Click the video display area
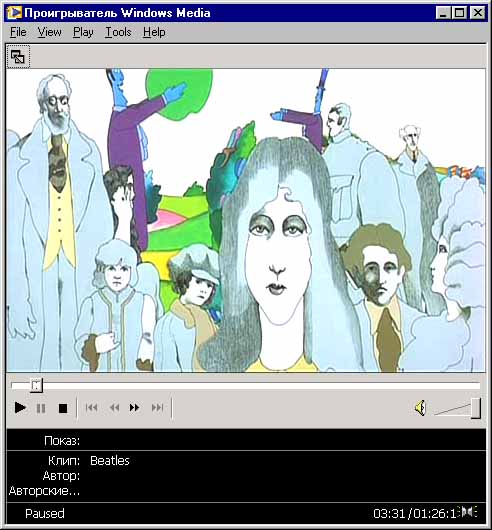The width and height of the screenshot is (492, 530). (x=246, y=220)
